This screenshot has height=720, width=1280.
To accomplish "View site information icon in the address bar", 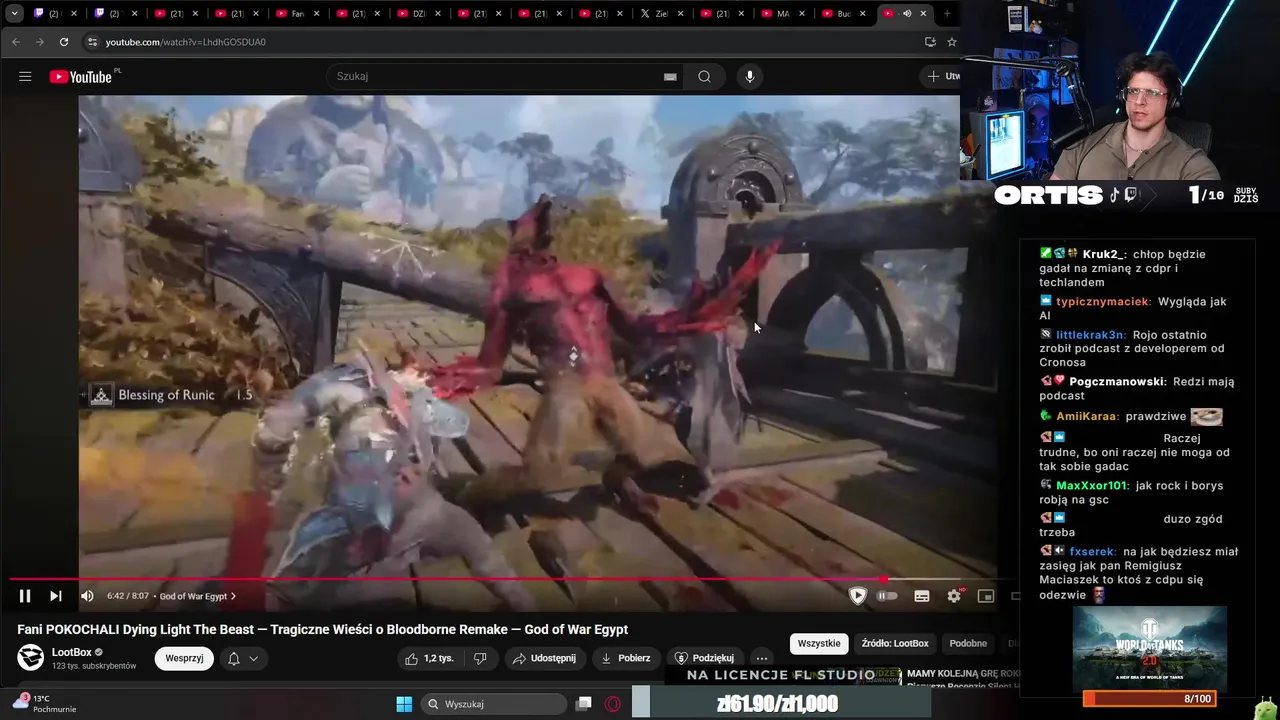I will 92,42.
